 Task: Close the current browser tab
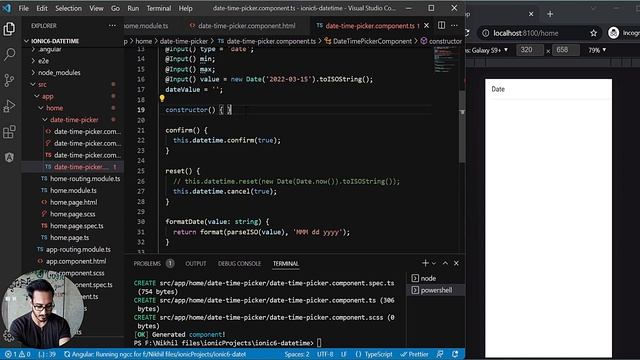tap(531, 14)
